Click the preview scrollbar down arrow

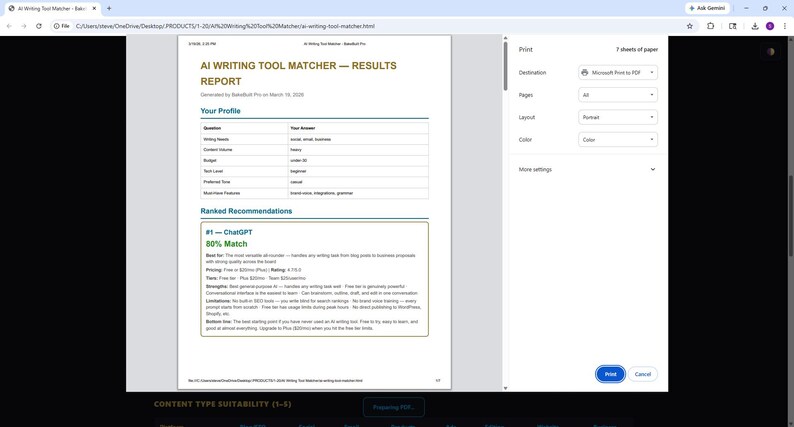(x=505, y=388)
